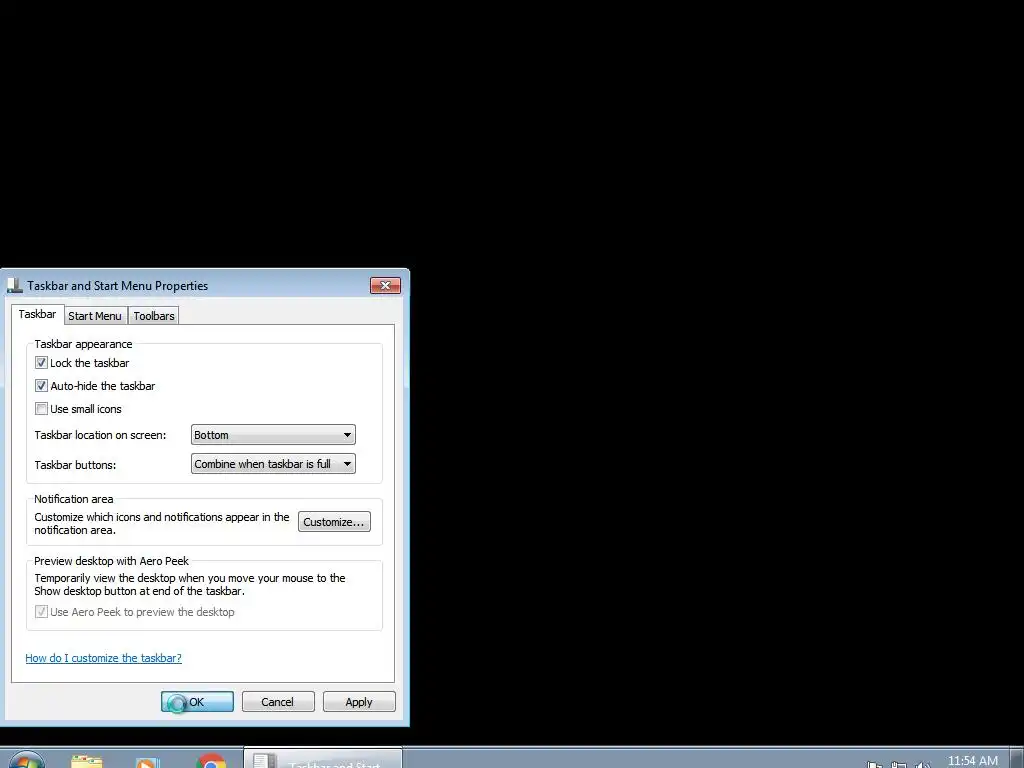This screenshot has height=768, width=1024.
Task: Click the Taskbar and Start taskbar button
Action: pos(323,759)
